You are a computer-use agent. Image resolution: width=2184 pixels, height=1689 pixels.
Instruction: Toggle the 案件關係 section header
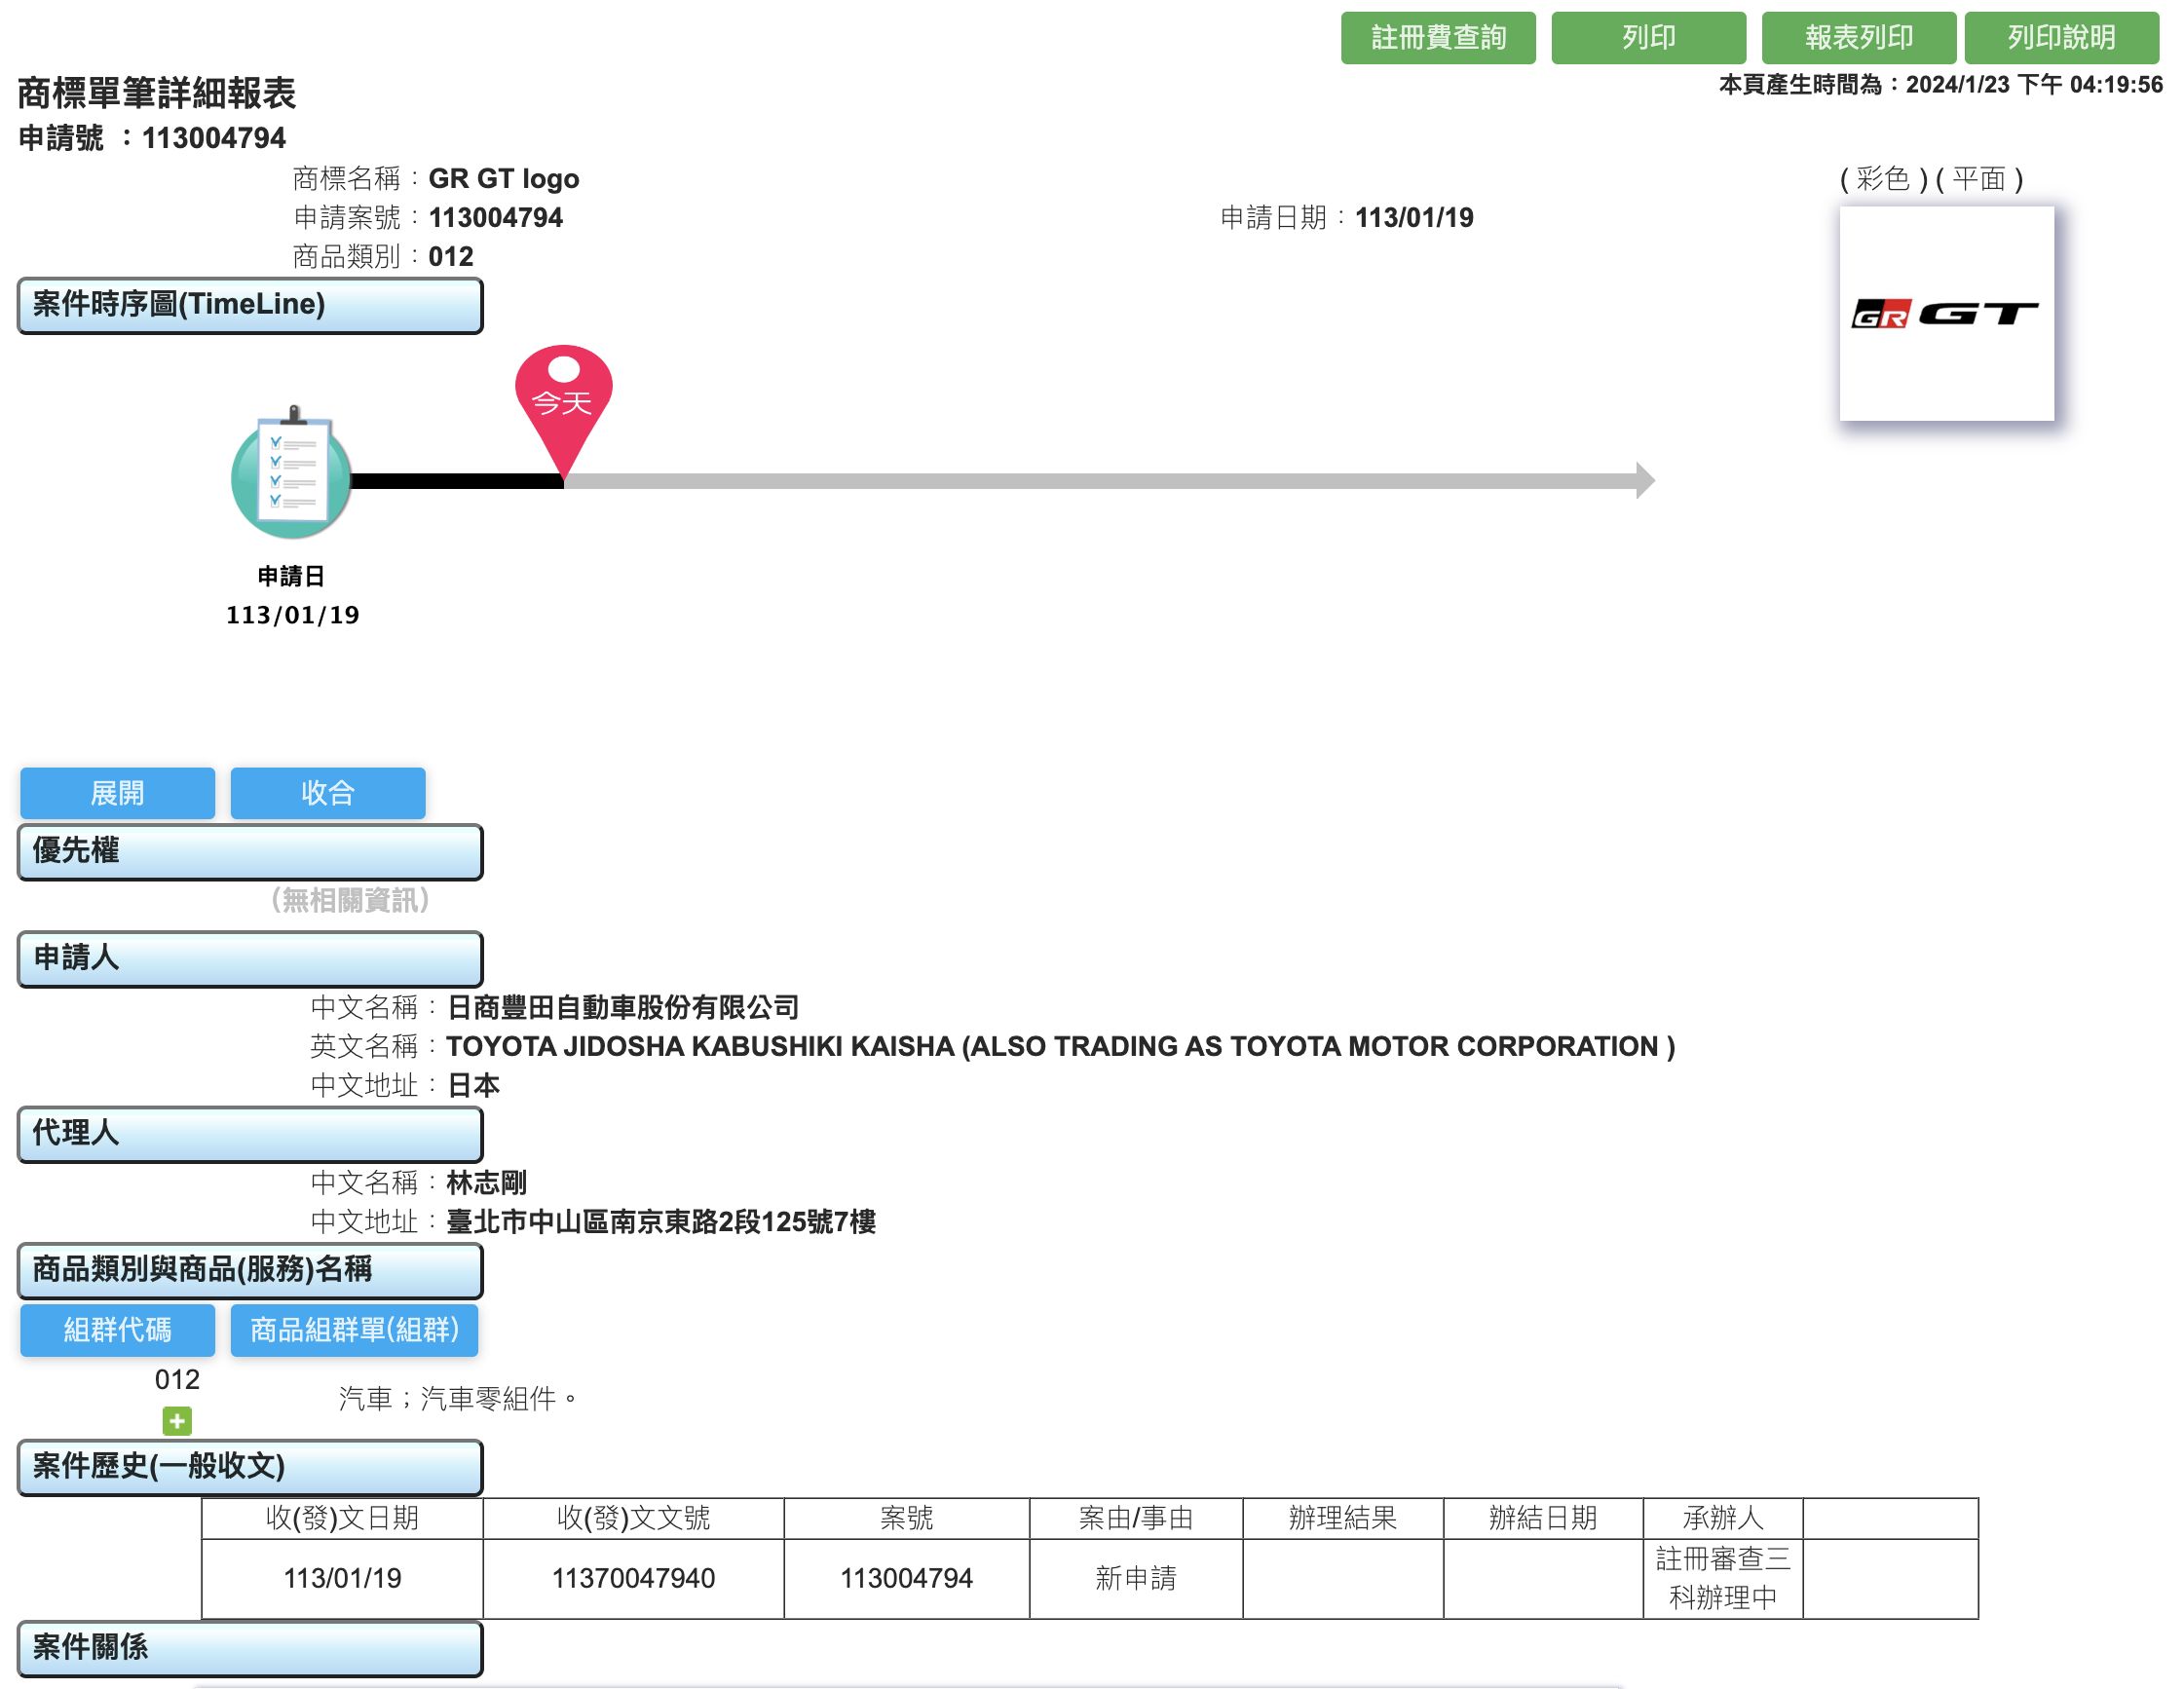click(250, 1648)
